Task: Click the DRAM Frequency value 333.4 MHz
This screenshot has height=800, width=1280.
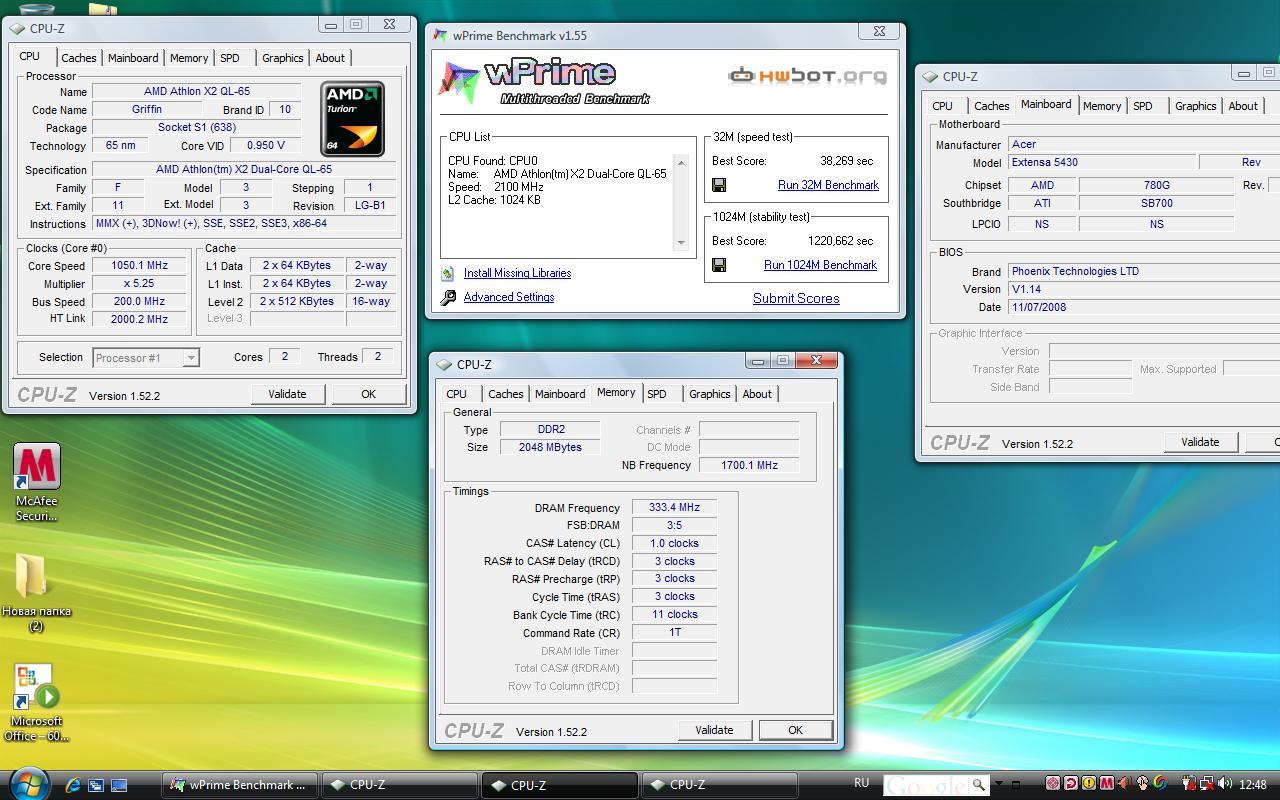Action: coord(674,507)
